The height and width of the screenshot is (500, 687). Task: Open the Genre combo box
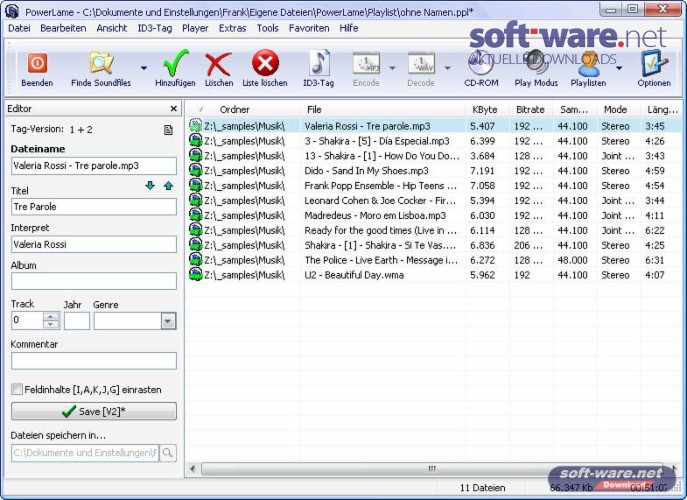coord(168,321)
